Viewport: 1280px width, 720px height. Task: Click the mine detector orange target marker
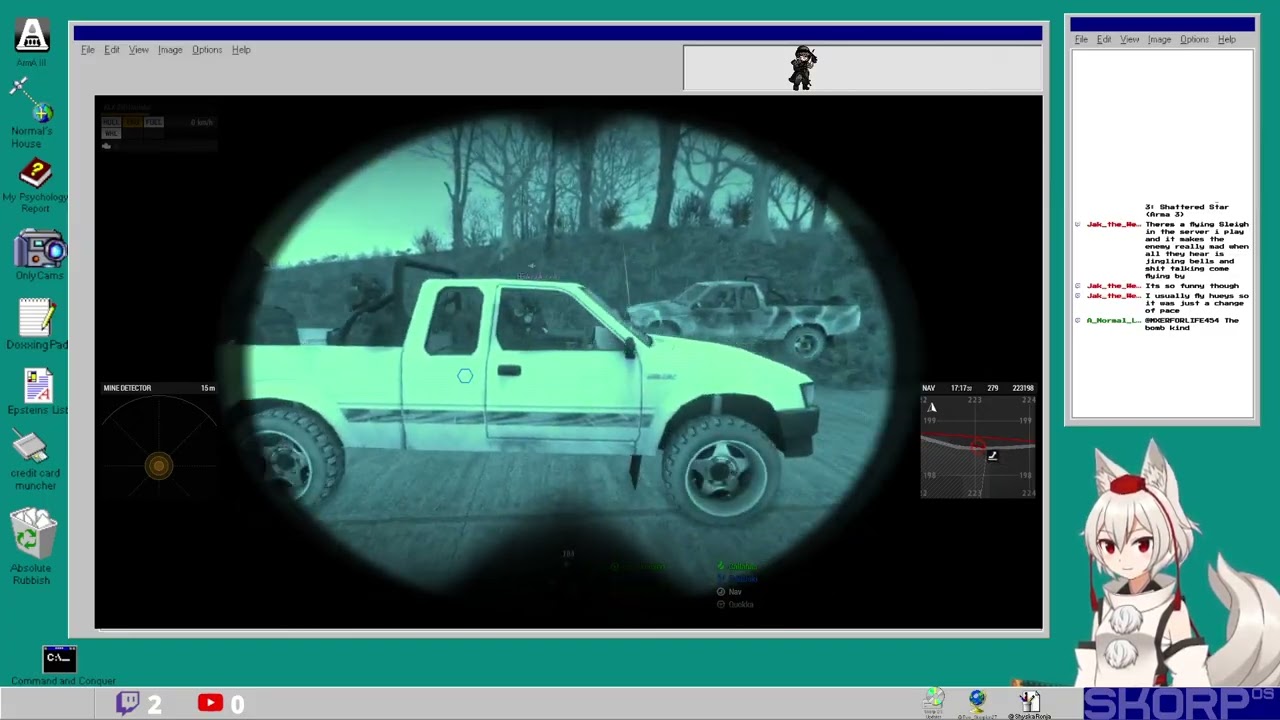tap(158, 465)
